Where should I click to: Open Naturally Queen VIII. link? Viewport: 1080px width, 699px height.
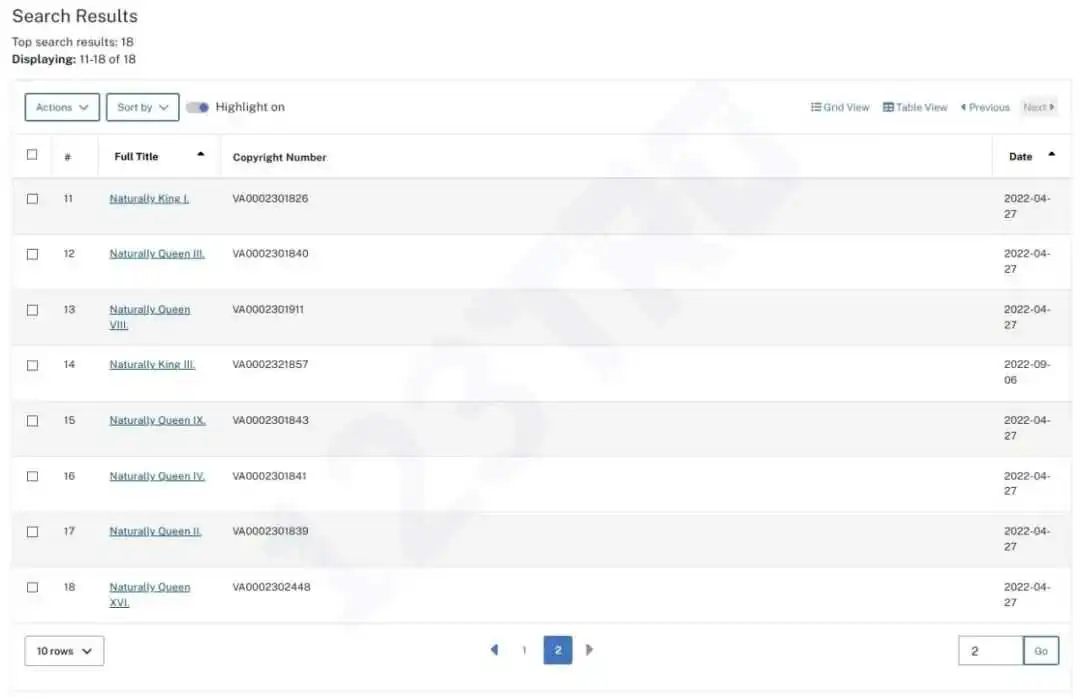[x=149, y=317]
